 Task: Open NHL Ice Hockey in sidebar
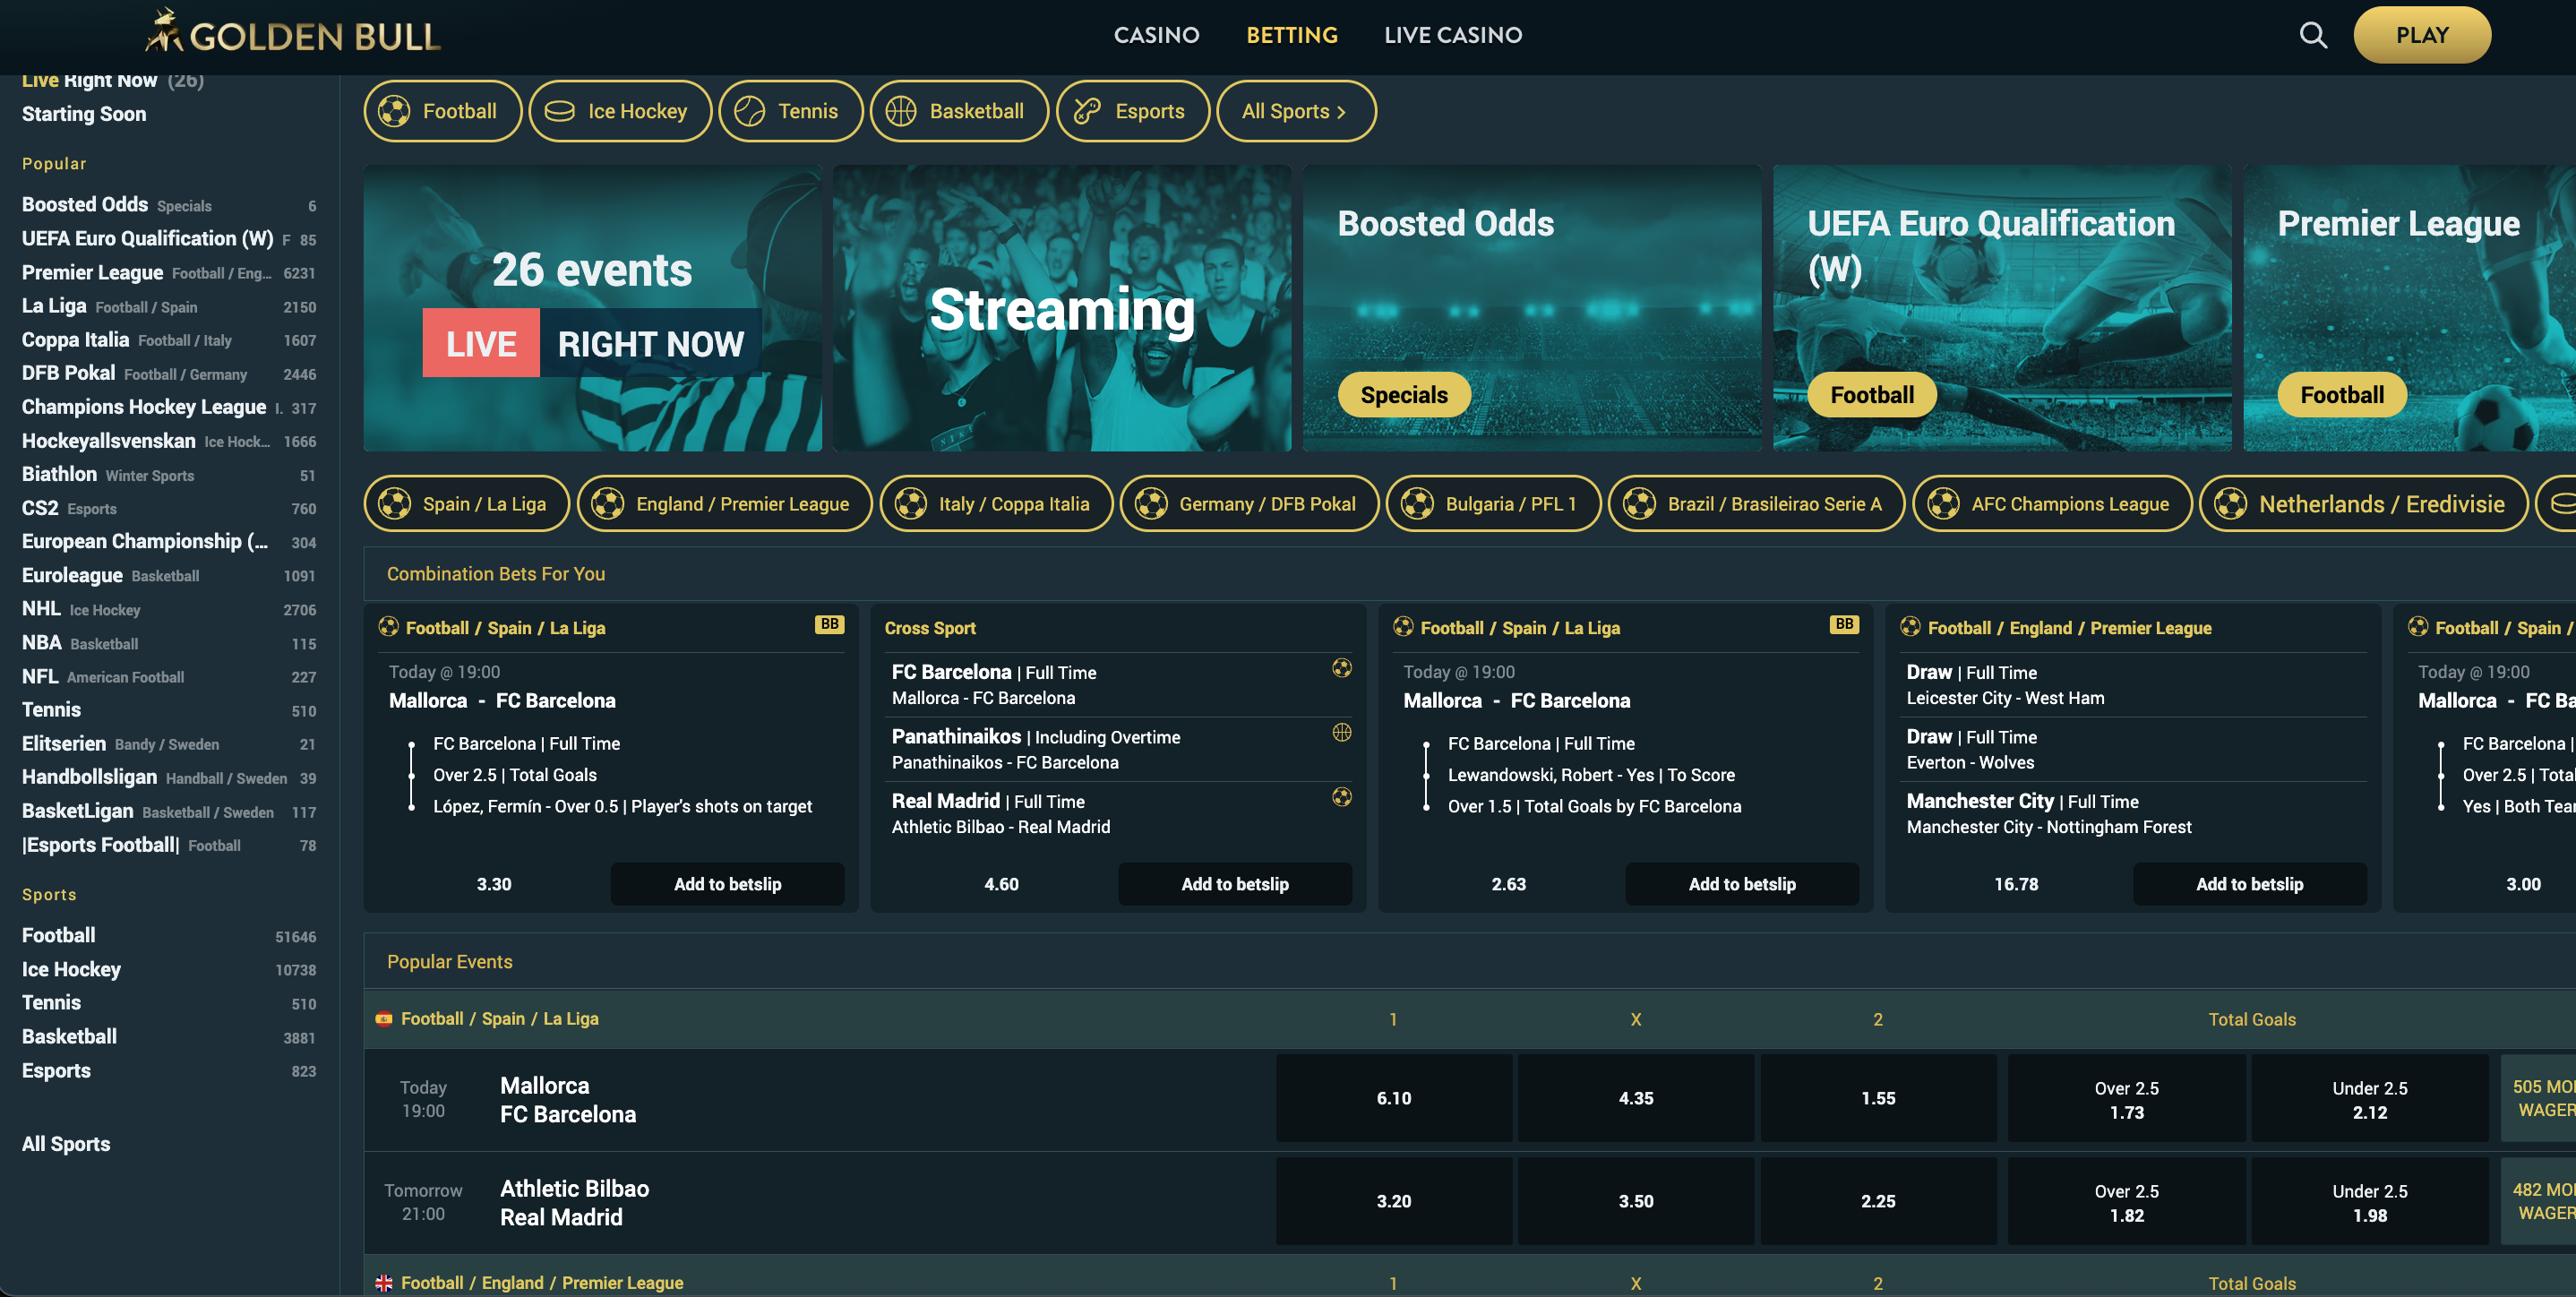42,609
